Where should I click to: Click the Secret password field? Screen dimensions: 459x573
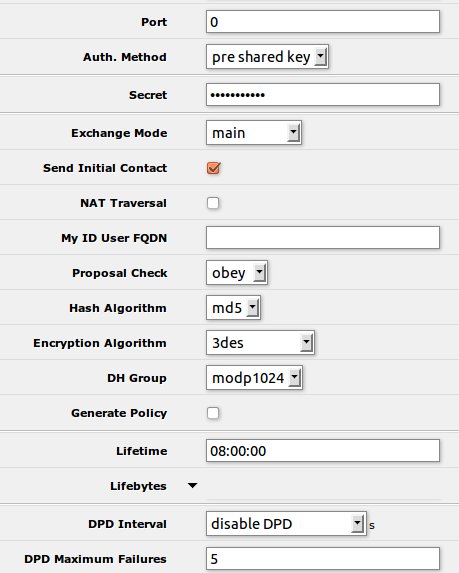pos(323,95)
